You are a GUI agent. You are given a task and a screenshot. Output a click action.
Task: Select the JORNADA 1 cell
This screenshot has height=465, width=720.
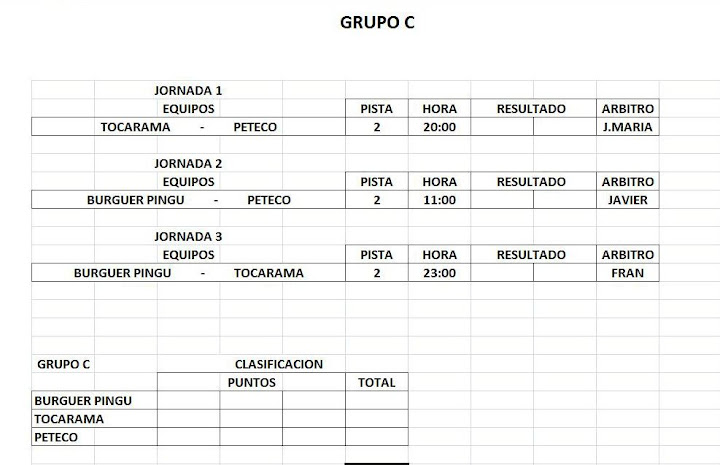click(x=188, y=90)
